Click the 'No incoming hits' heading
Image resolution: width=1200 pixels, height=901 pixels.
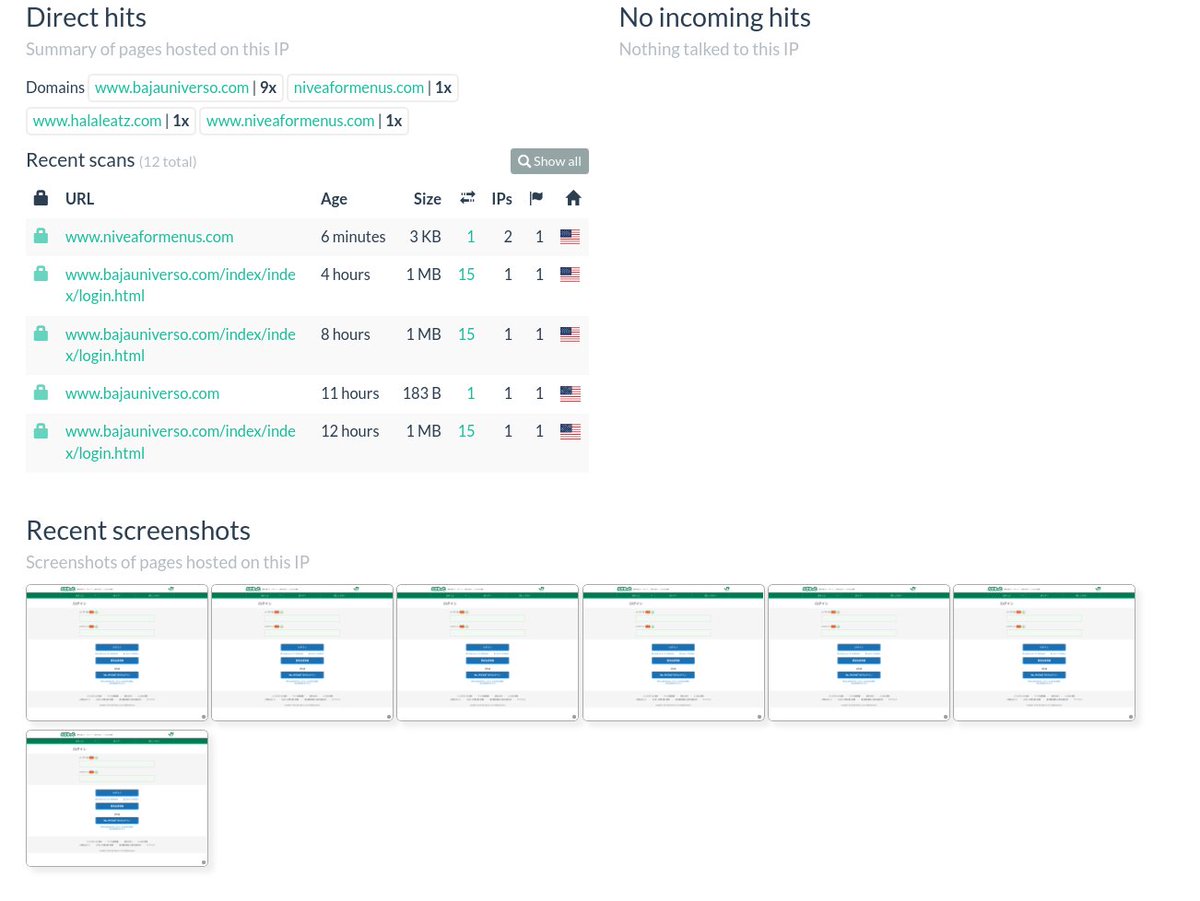coord(715,17)
